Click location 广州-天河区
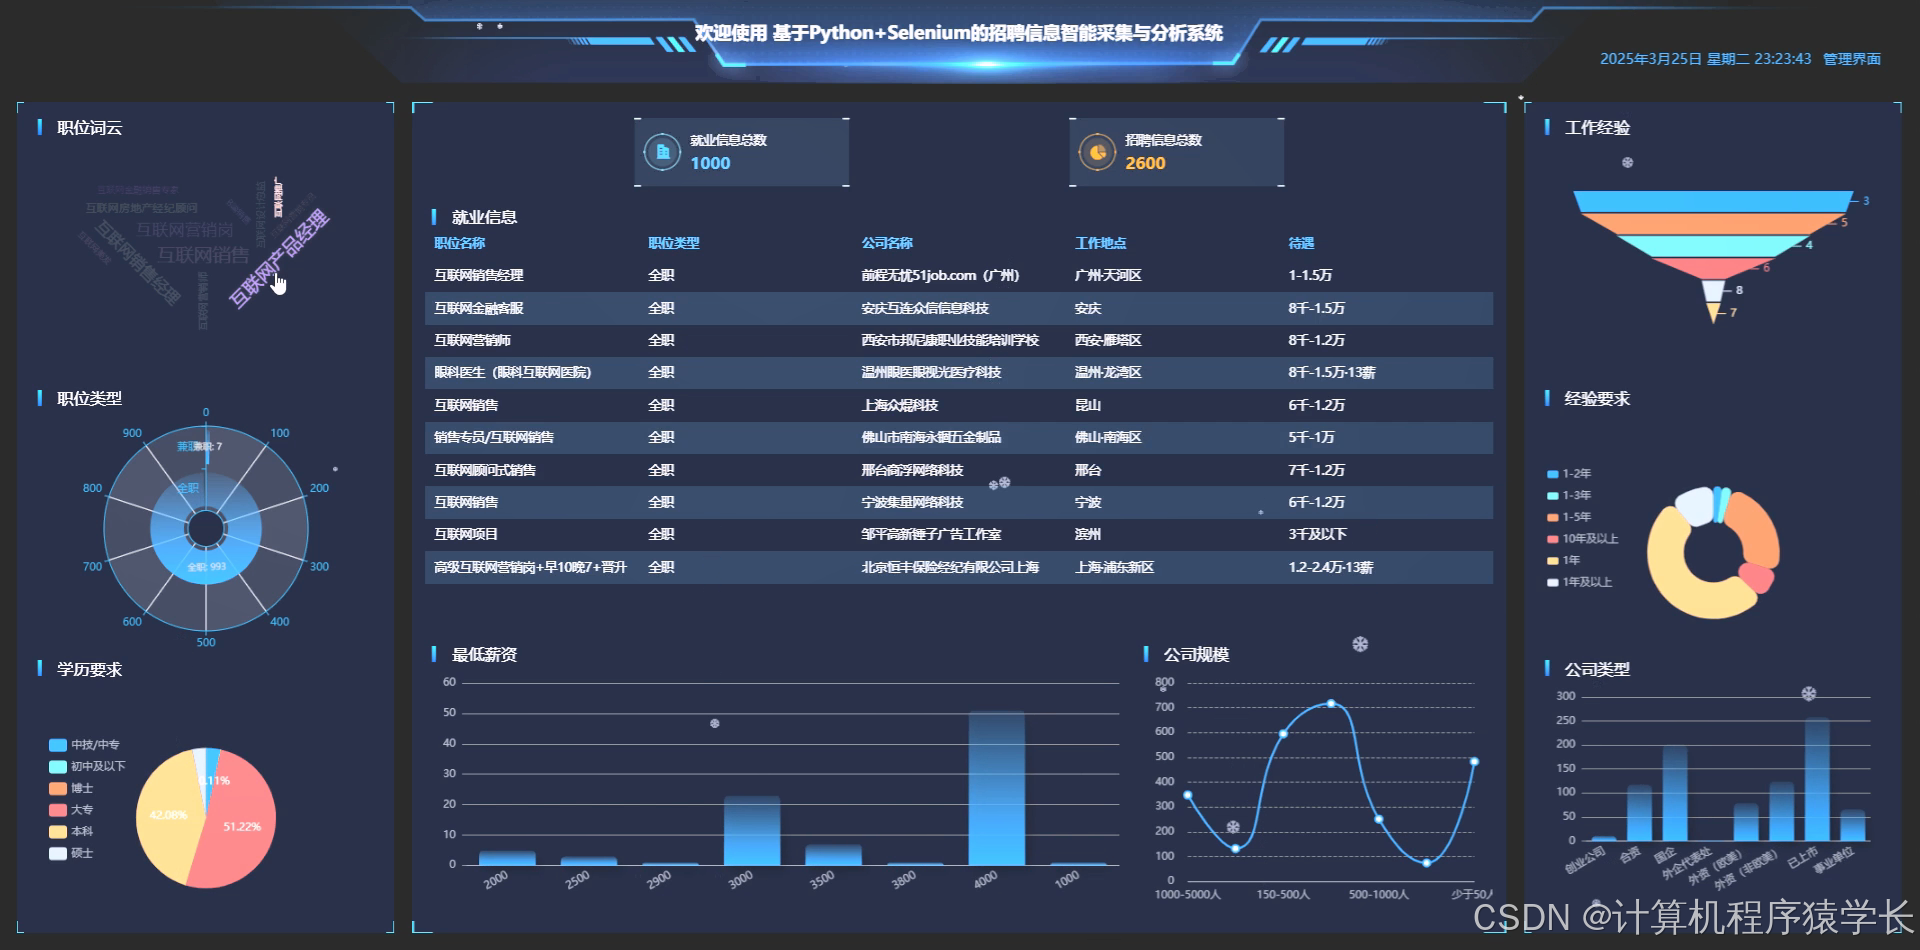The width and height of the screenshot is (1920, 950). (1108, 275)
